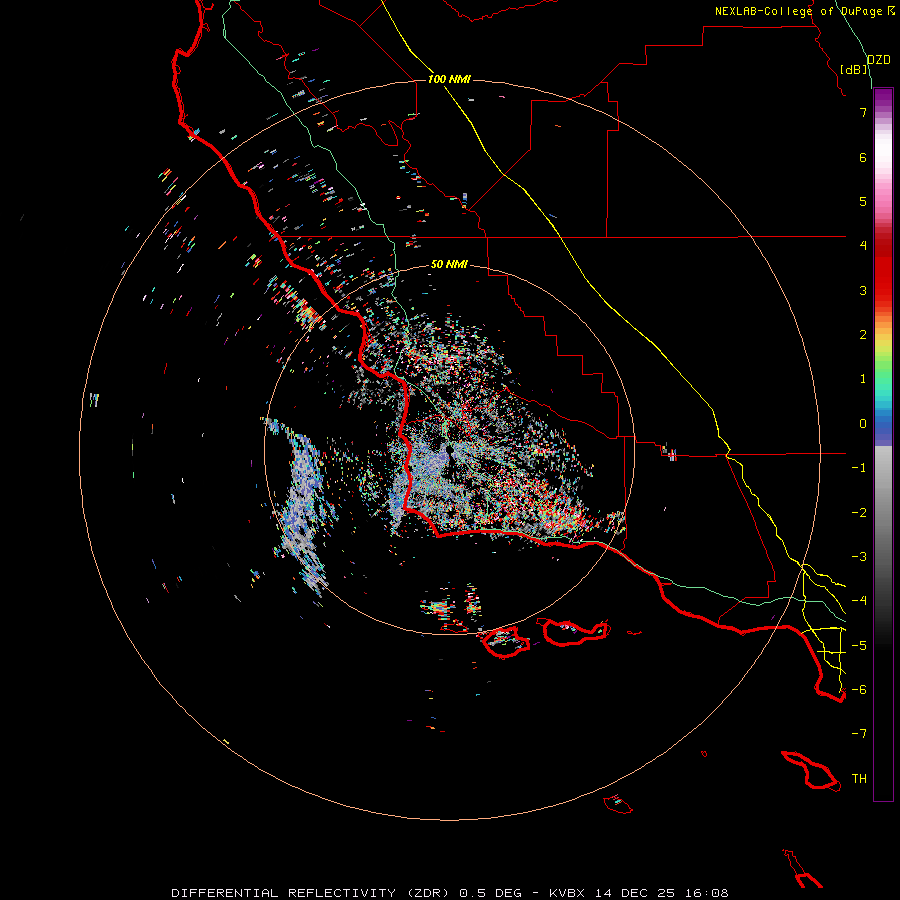The width and height of the screenshot is (900, 900).
Task: Pick the red section of the color bar
Action: [x=883, y=270]
